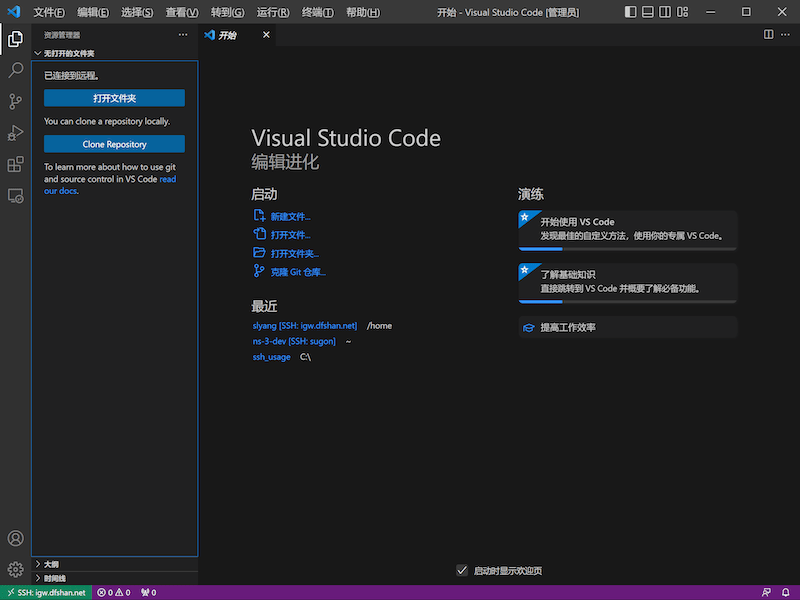Open Customize Layout icon in title bar
The width and height of the screenshot is (800, 600).
(682, 12)
